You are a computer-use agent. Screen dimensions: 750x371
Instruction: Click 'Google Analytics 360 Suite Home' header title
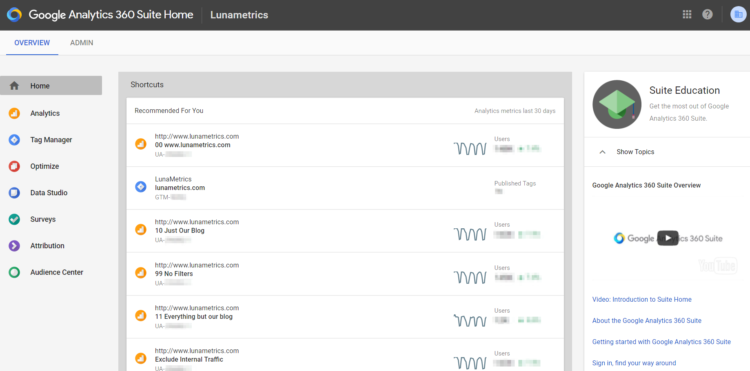pos(111,15)
